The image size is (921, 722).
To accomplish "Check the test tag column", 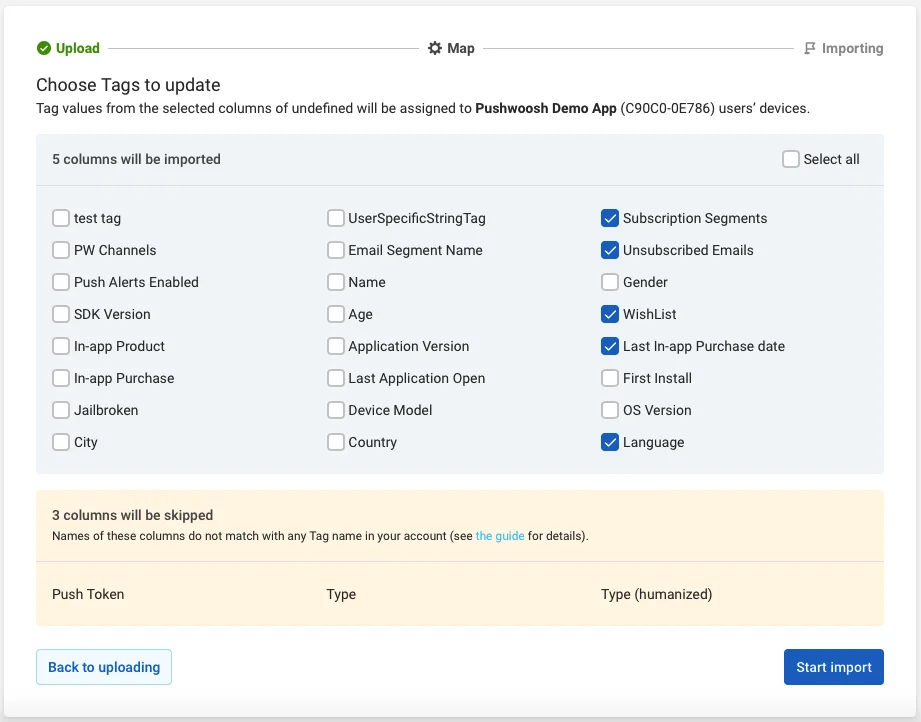I will tap(60, 218).
